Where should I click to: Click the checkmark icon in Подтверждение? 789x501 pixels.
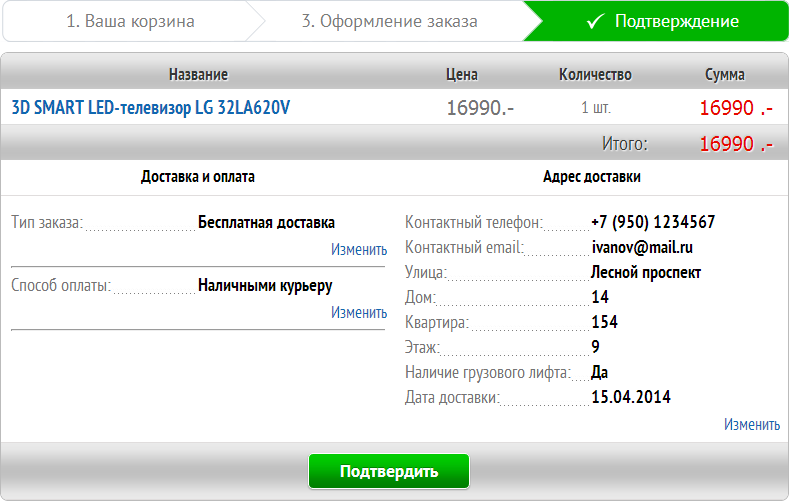pyautogui.click(x=595, y=21)
